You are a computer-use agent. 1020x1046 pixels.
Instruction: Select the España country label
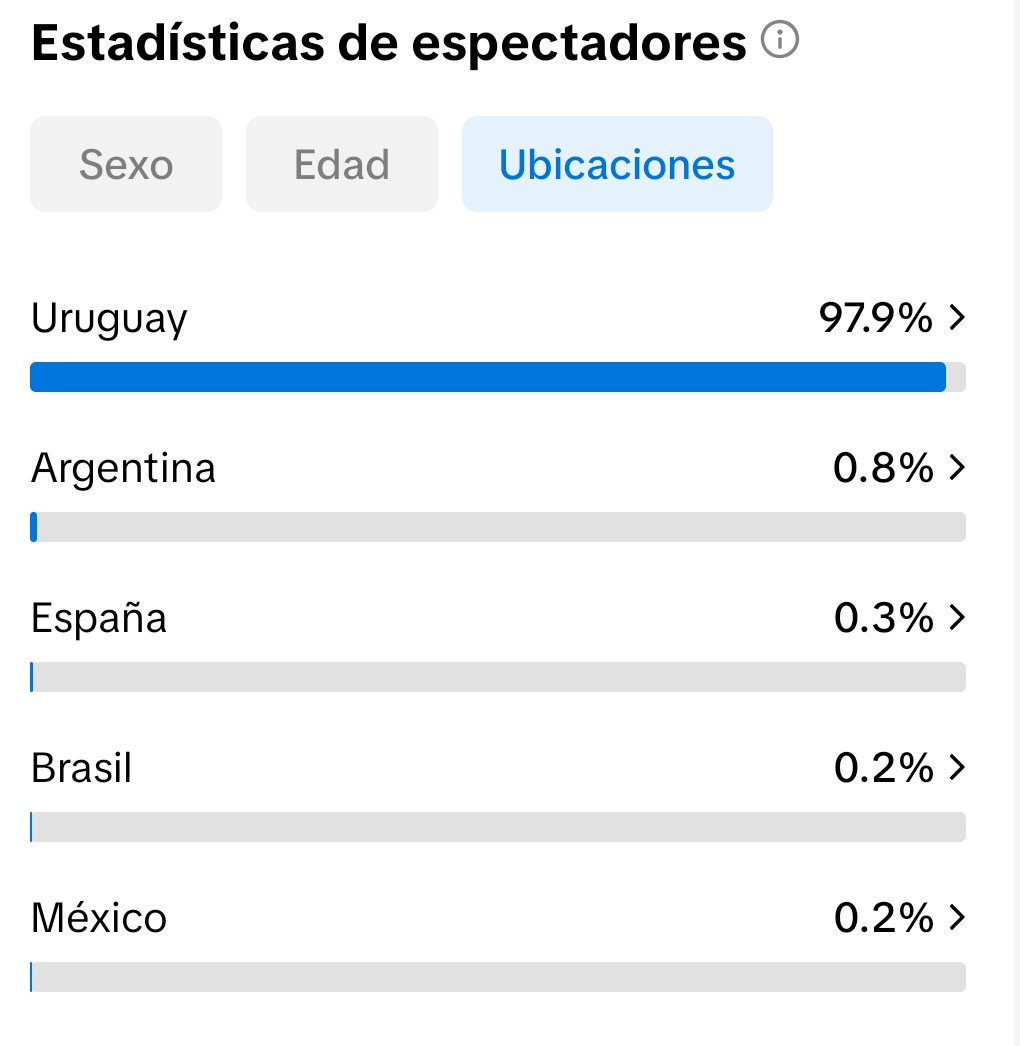click(99, 618)
